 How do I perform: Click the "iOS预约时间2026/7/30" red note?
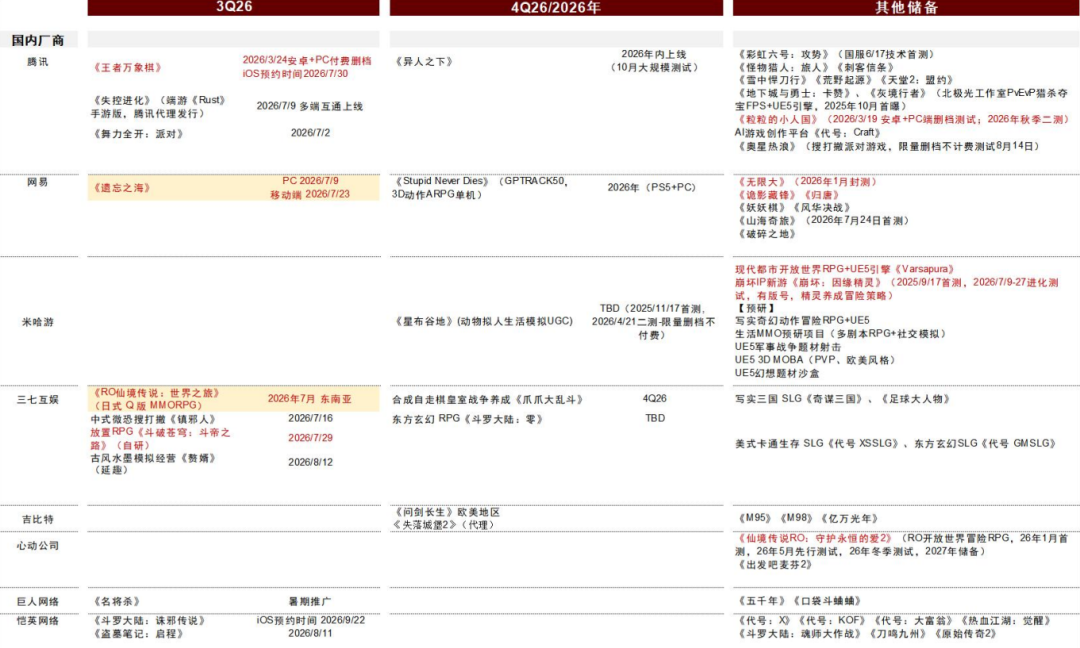[295, 74]
